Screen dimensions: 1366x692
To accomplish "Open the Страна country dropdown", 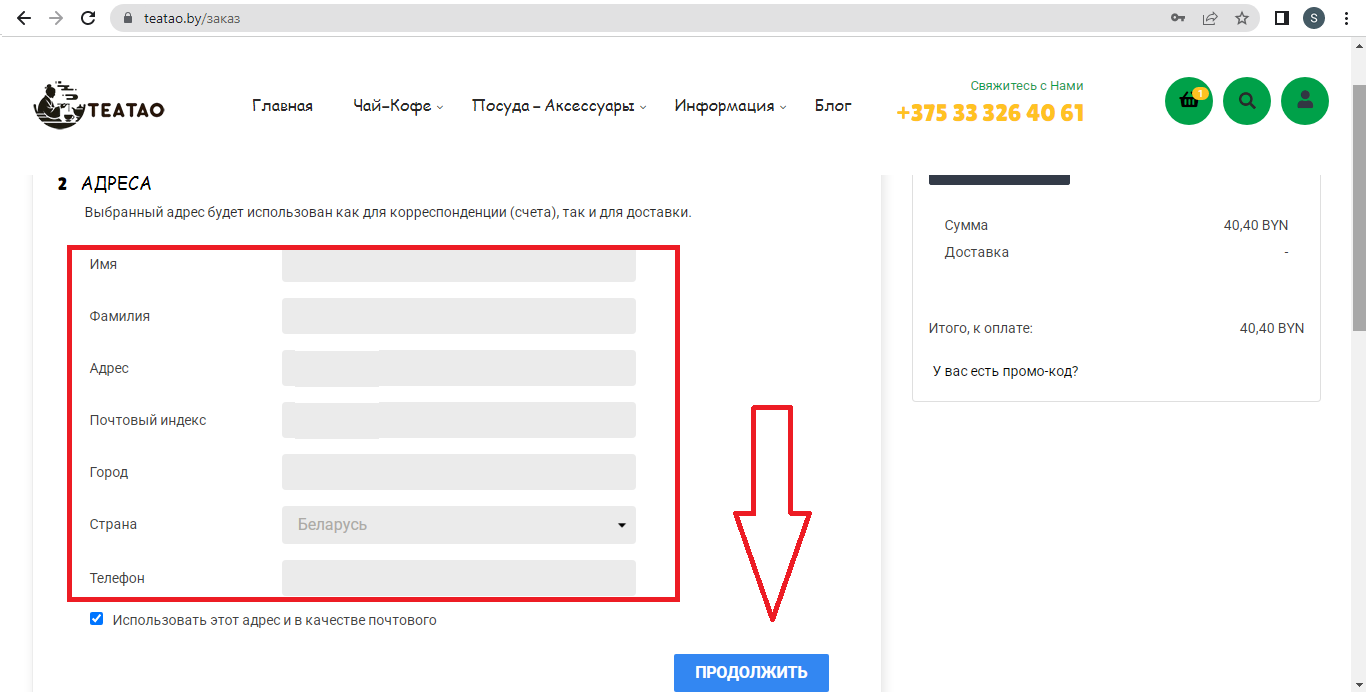I will 458,525.
